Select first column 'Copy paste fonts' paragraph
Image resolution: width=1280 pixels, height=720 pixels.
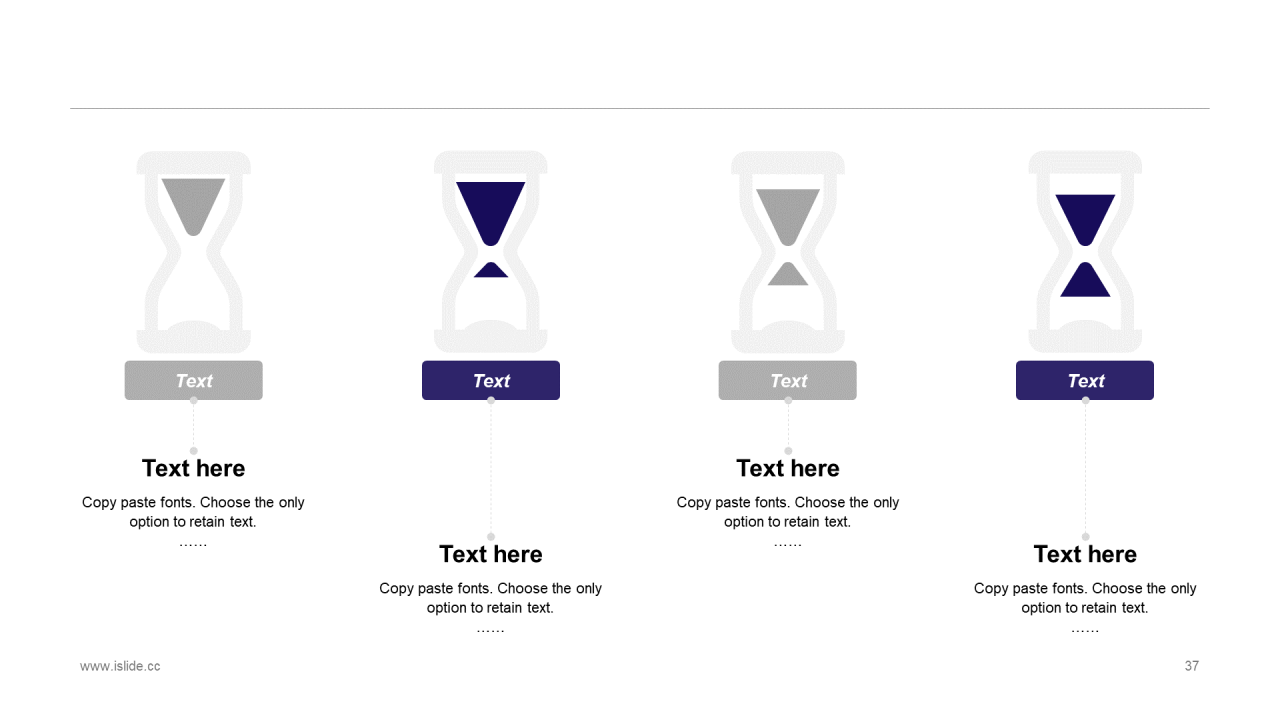[x=193, y=521]
